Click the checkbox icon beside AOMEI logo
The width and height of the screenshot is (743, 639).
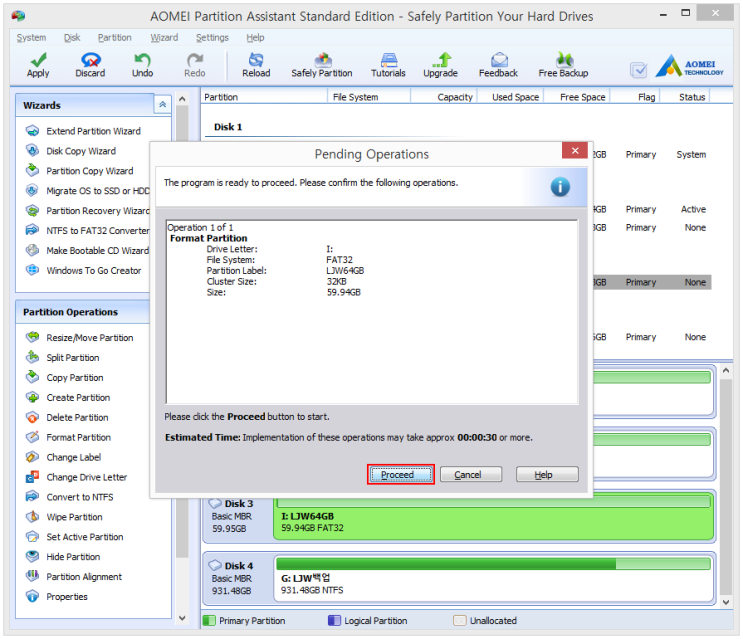coord(638,70)
